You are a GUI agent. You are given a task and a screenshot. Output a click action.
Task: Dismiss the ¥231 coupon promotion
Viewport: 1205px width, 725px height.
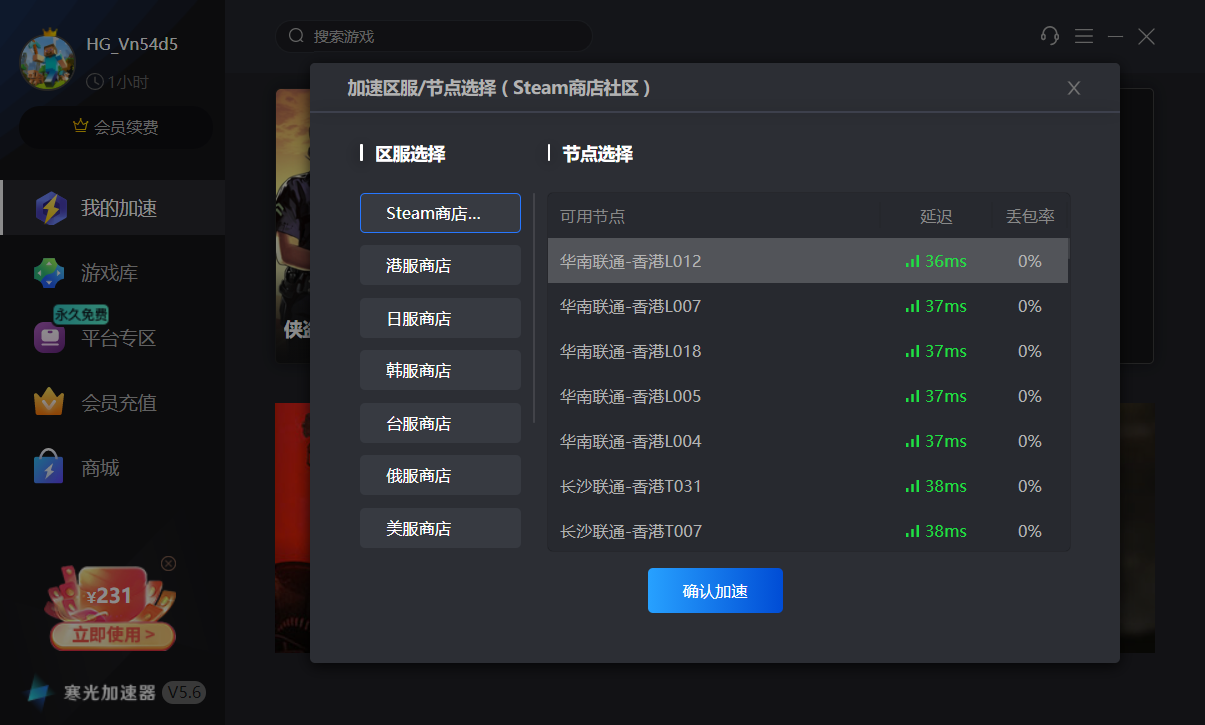tap(168, 563)
